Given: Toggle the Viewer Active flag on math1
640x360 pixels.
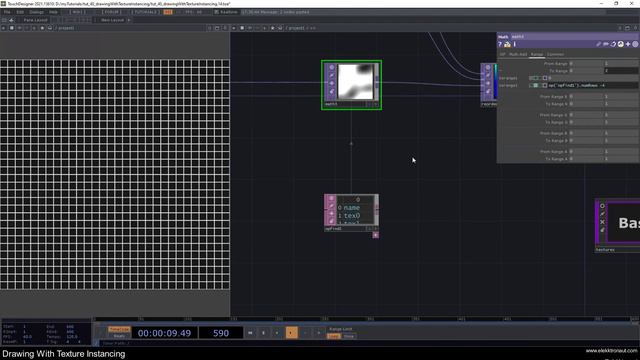Looking at the screenshot, I should click(x=331, y=67).
